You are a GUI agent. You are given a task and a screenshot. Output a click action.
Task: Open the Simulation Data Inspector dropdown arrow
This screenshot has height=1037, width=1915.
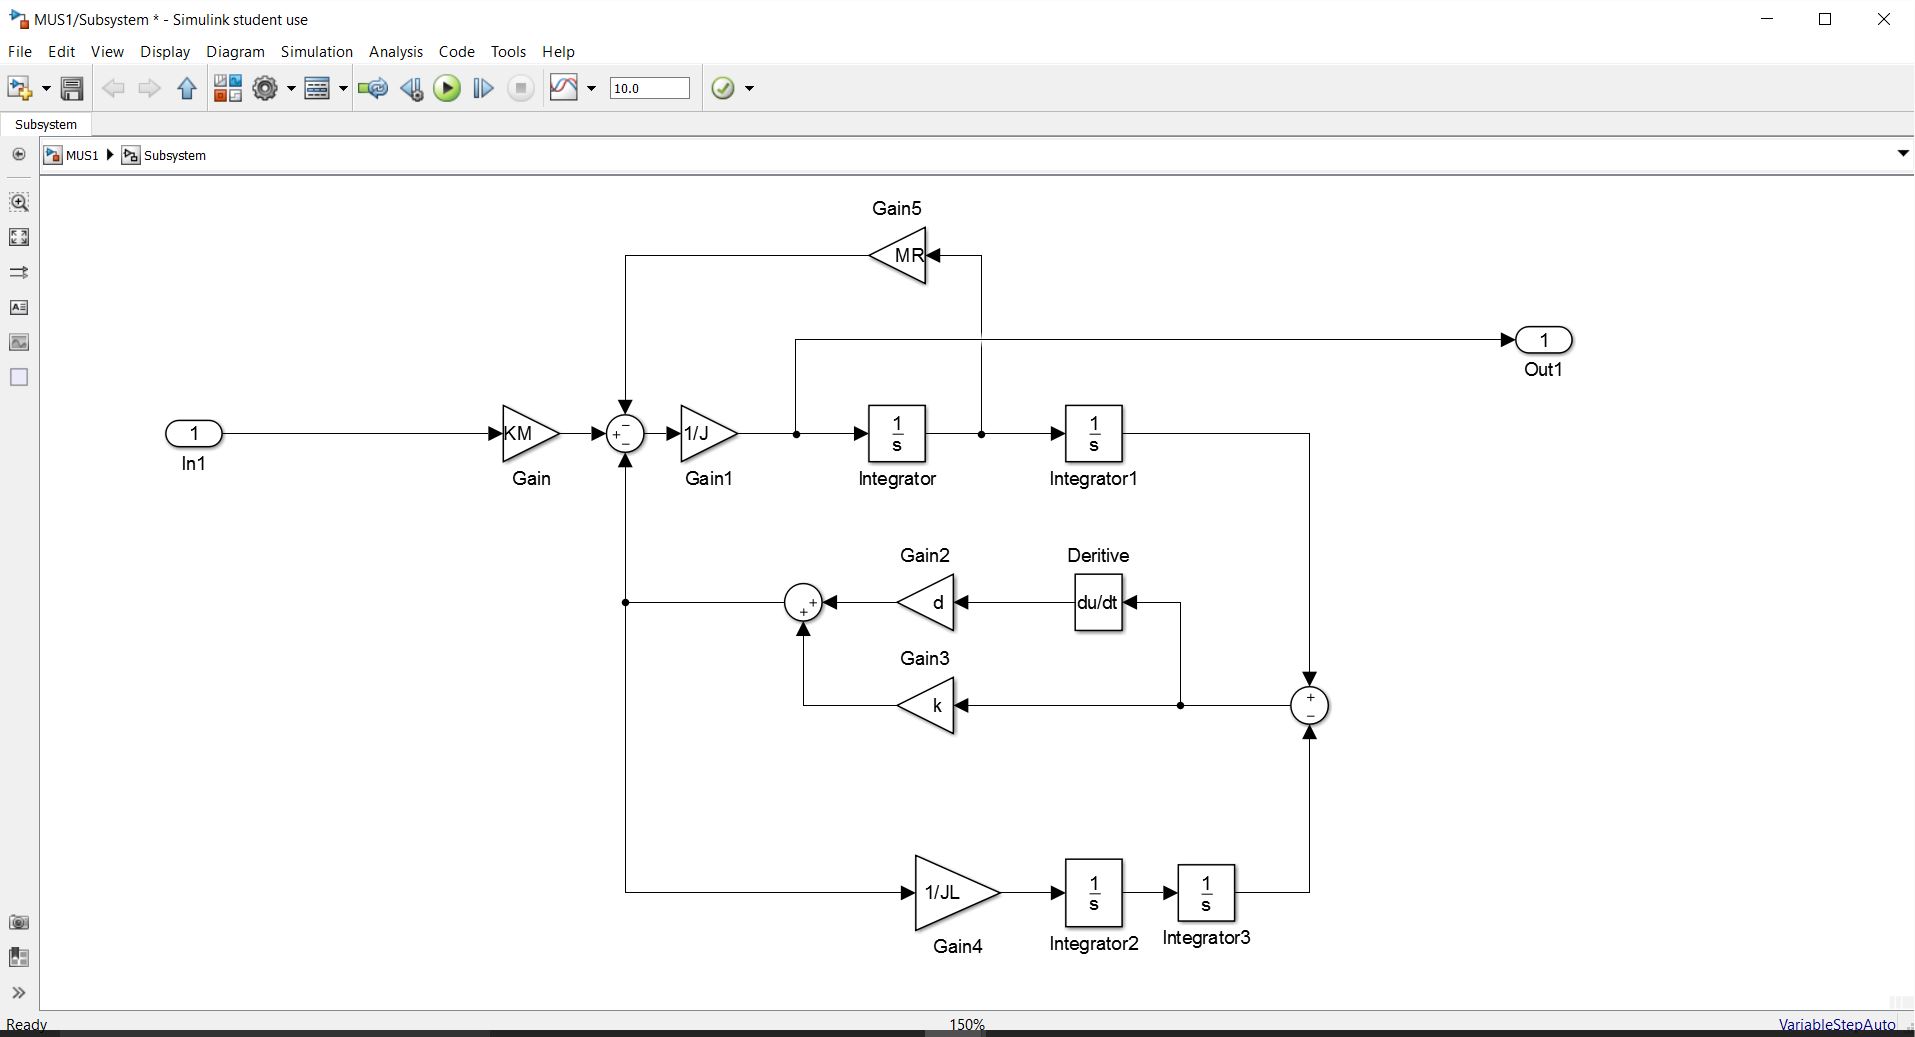click(591, 89)
